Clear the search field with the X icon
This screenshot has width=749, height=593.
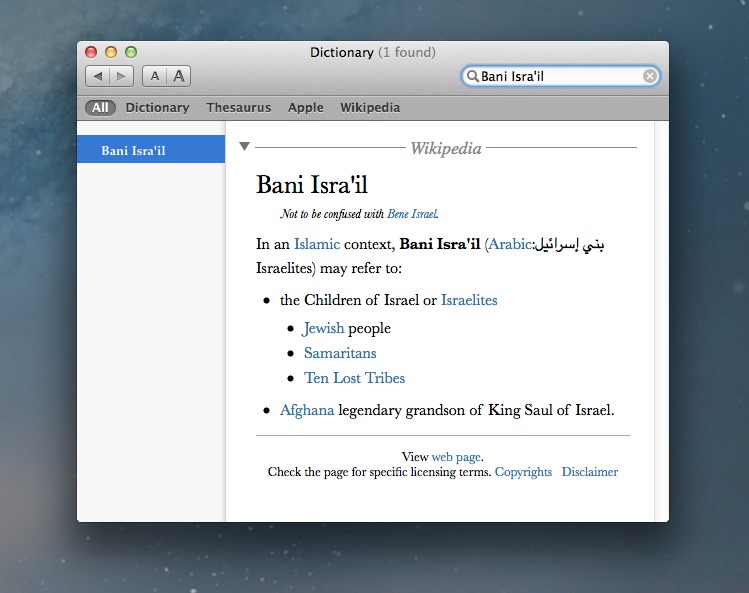coord(649,76)
